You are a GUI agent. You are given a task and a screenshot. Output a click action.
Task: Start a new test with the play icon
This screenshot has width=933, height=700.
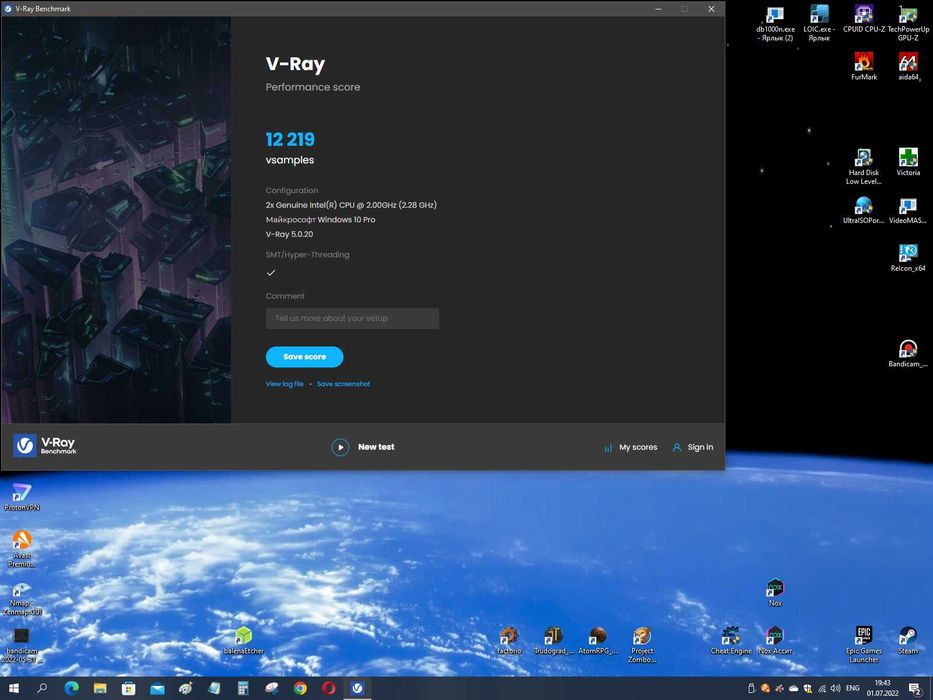click(x=340, y=447)
